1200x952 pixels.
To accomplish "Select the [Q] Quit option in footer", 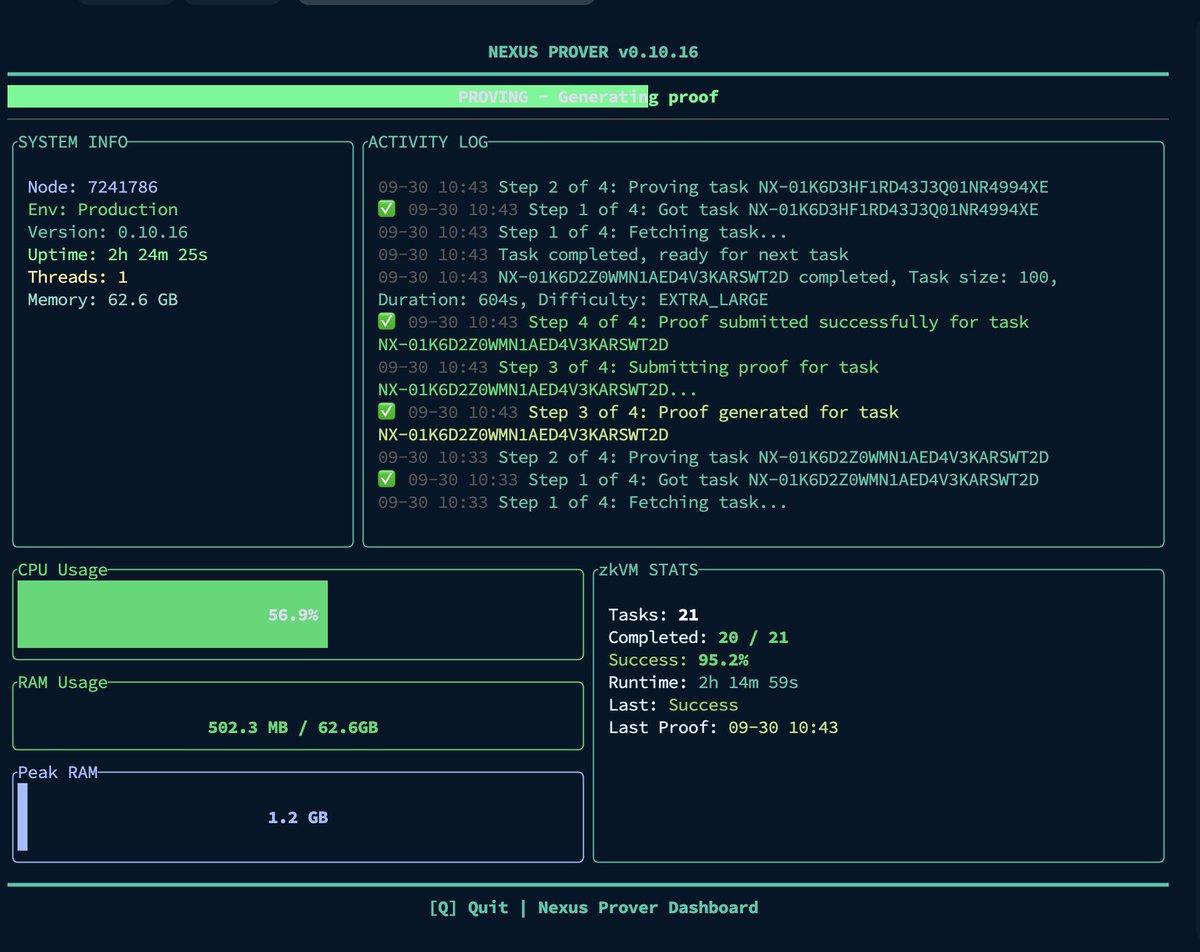I will [468, 908].
